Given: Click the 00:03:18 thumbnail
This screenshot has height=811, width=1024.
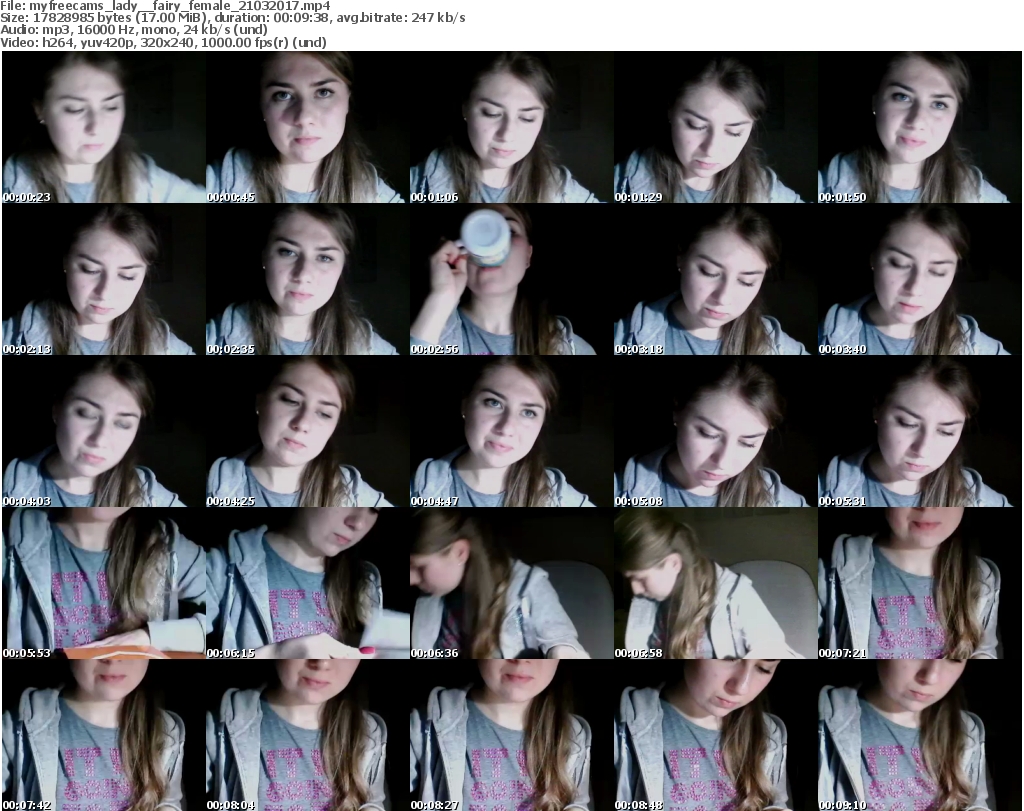Looking at the screenshot, I should (x=716, y=279).
